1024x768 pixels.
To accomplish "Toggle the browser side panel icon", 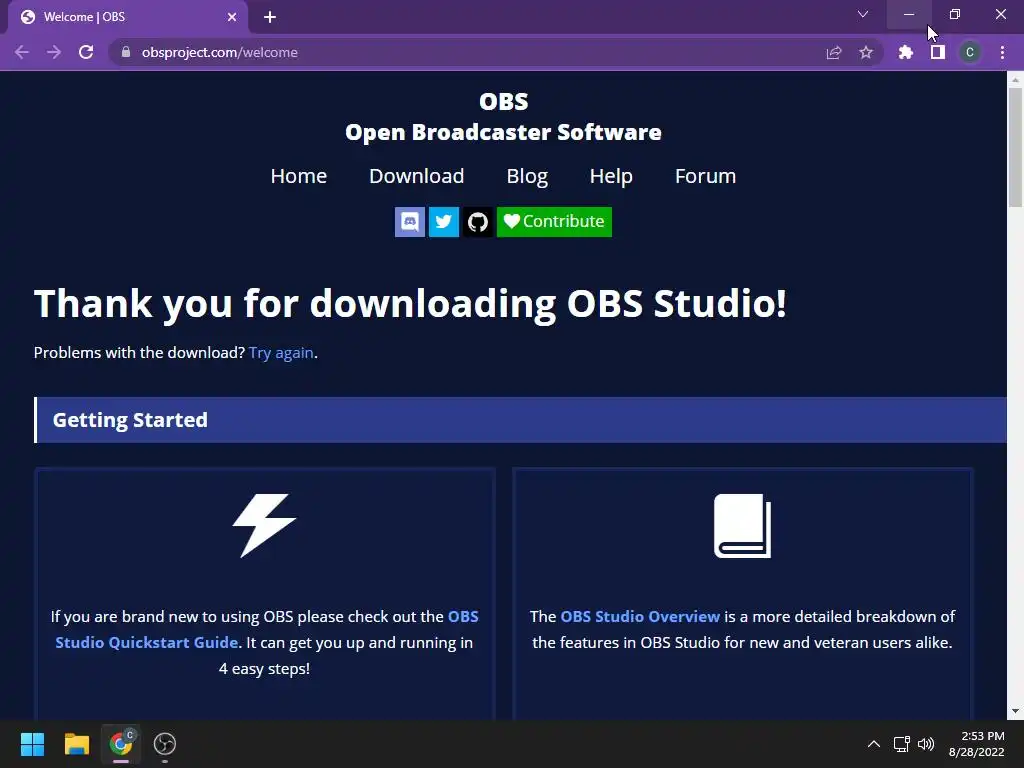I will click(938, 52).
